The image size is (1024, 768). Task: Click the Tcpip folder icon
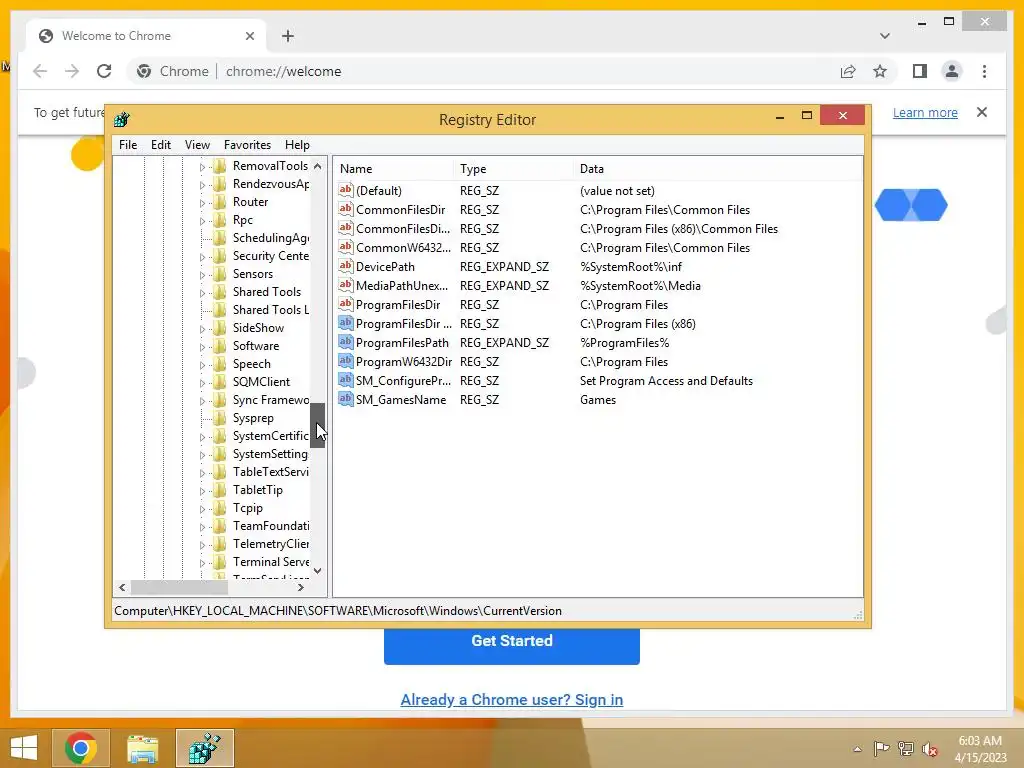220,508
